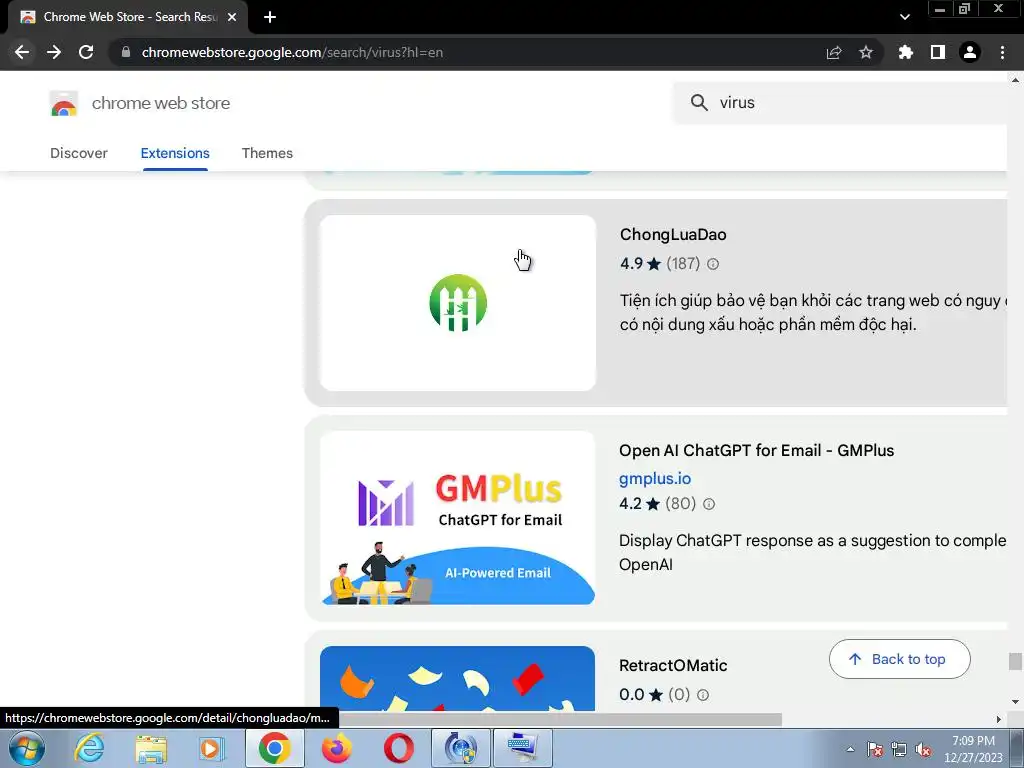The height and width of the screenshot is (768, 1024).
Task: Click the Back to top button
Action: 899,659
